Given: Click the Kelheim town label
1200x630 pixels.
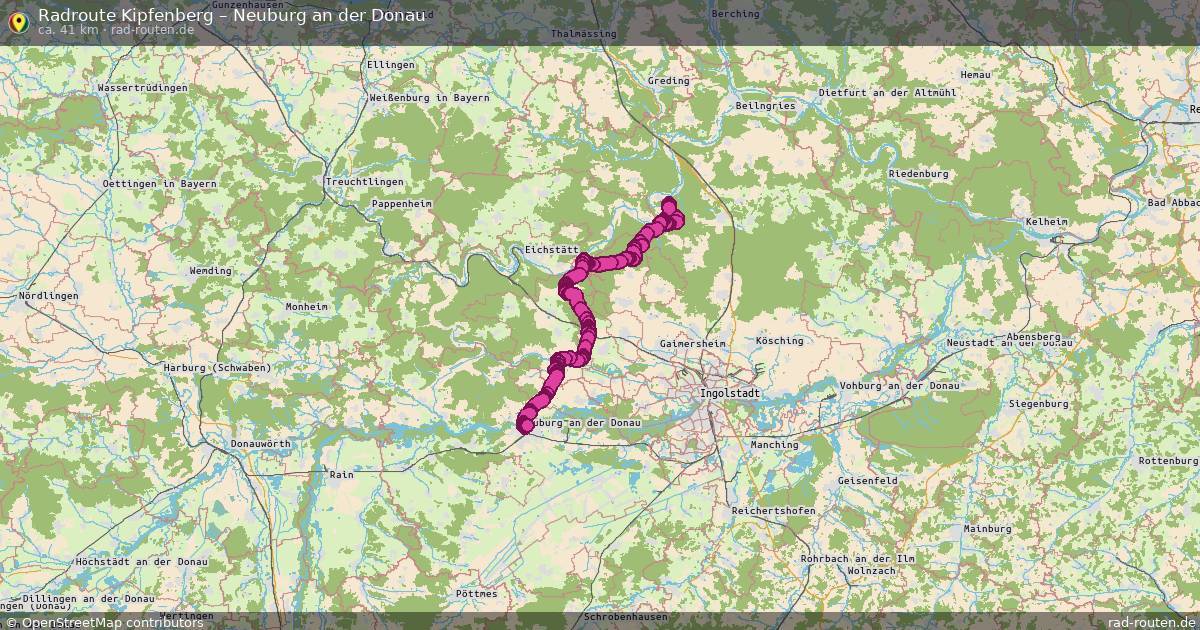Looking at the screenshot, I should [1047, 221].
